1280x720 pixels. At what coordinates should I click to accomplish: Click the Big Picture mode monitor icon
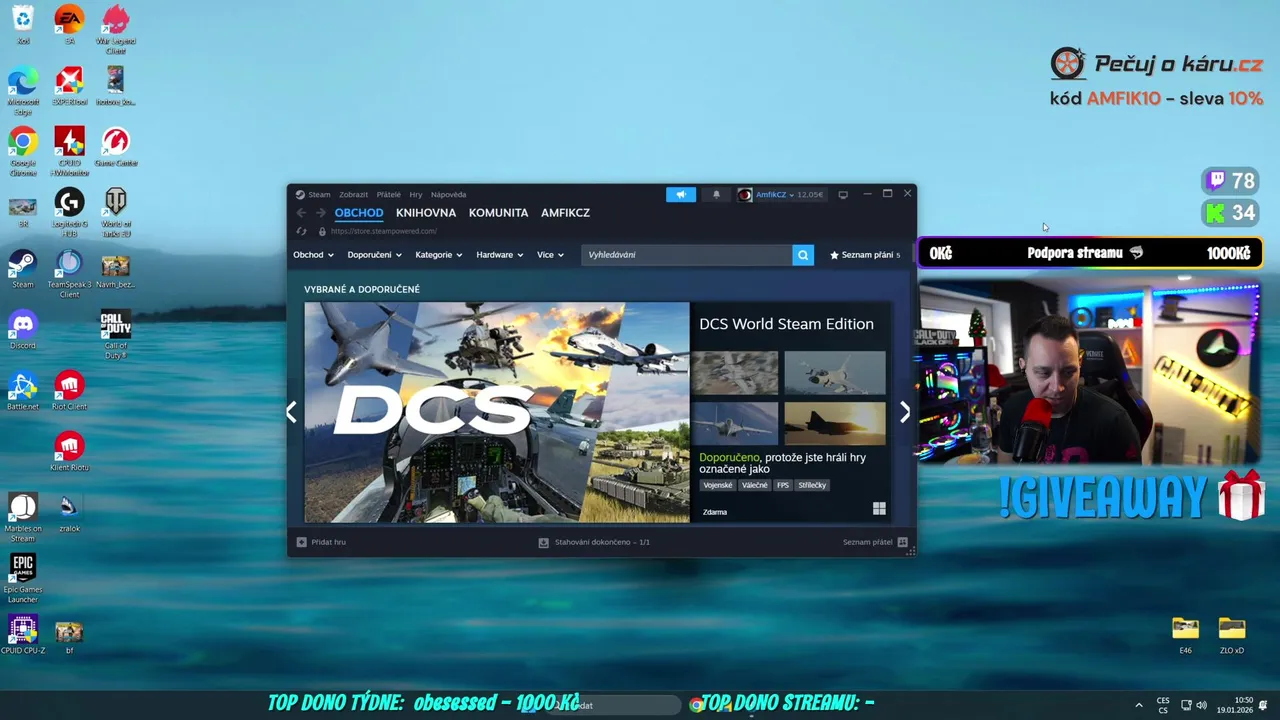click(843, 195)
